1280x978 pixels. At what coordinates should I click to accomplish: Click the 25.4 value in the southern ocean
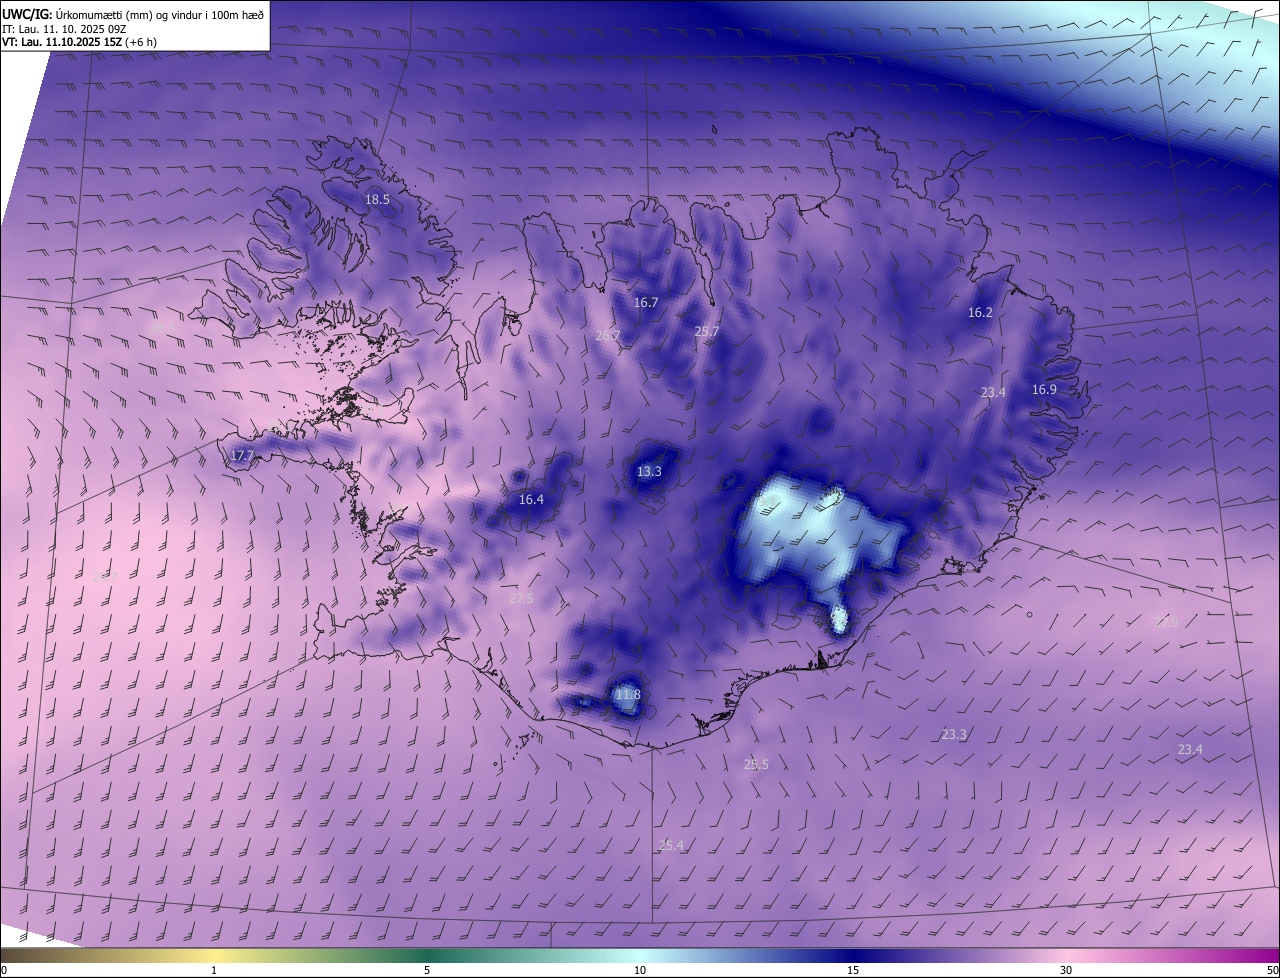[671, 846]
